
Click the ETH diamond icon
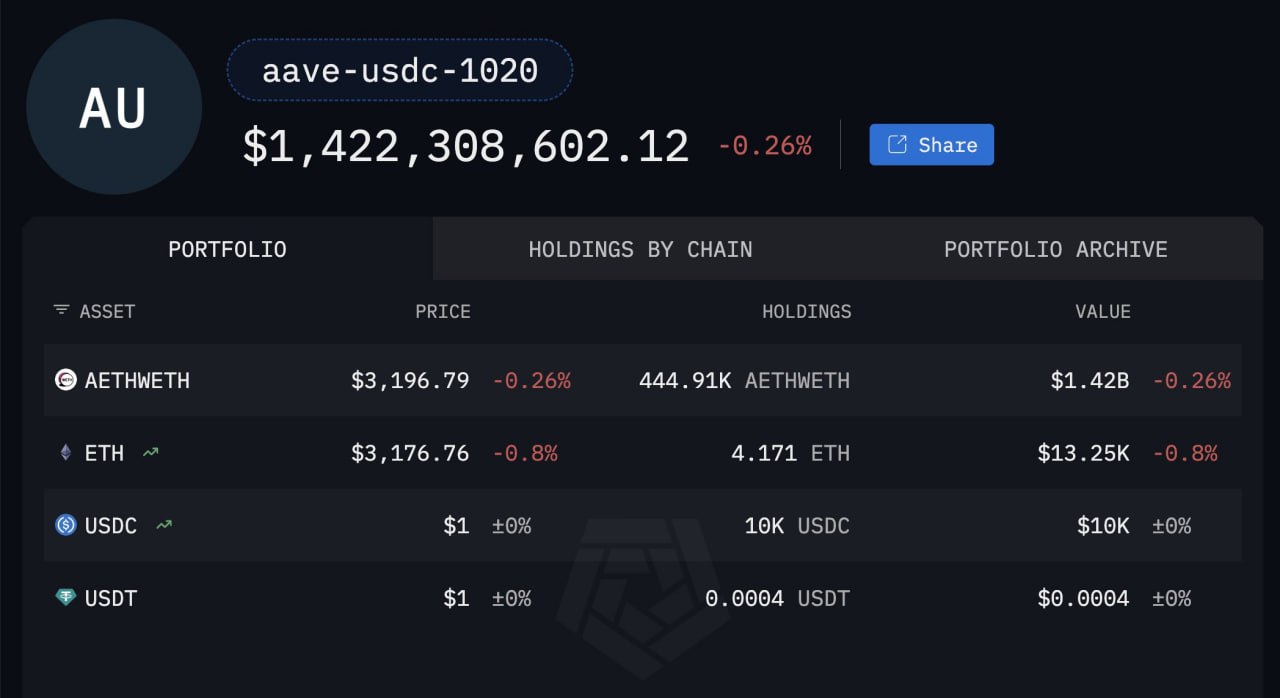point(66,453)
